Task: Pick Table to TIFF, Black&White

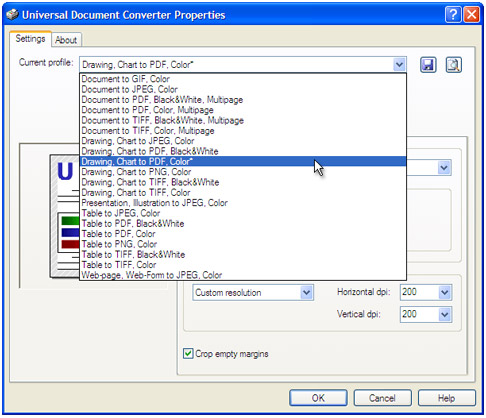Action: coord(243,255)
